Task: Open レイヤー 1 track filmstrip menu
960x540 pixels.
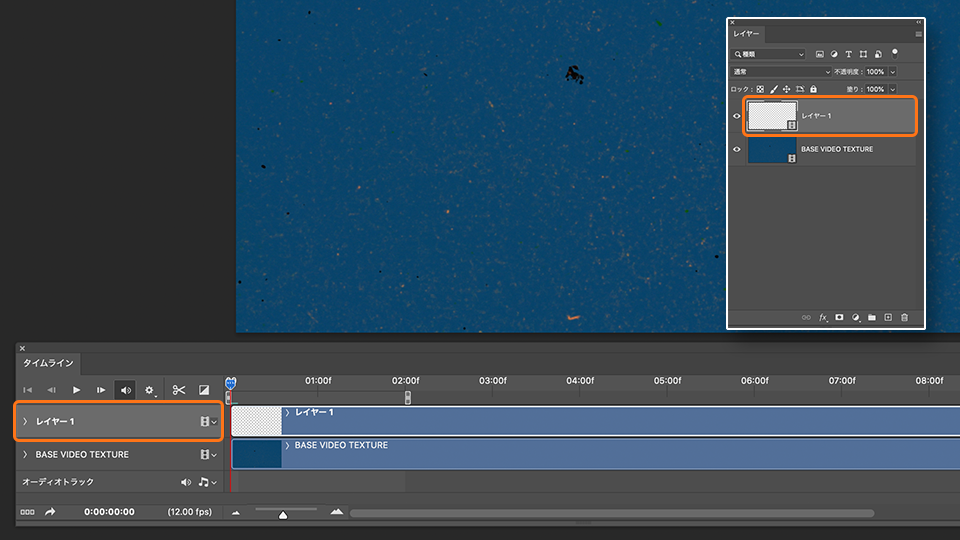Action: click(208, 421)
